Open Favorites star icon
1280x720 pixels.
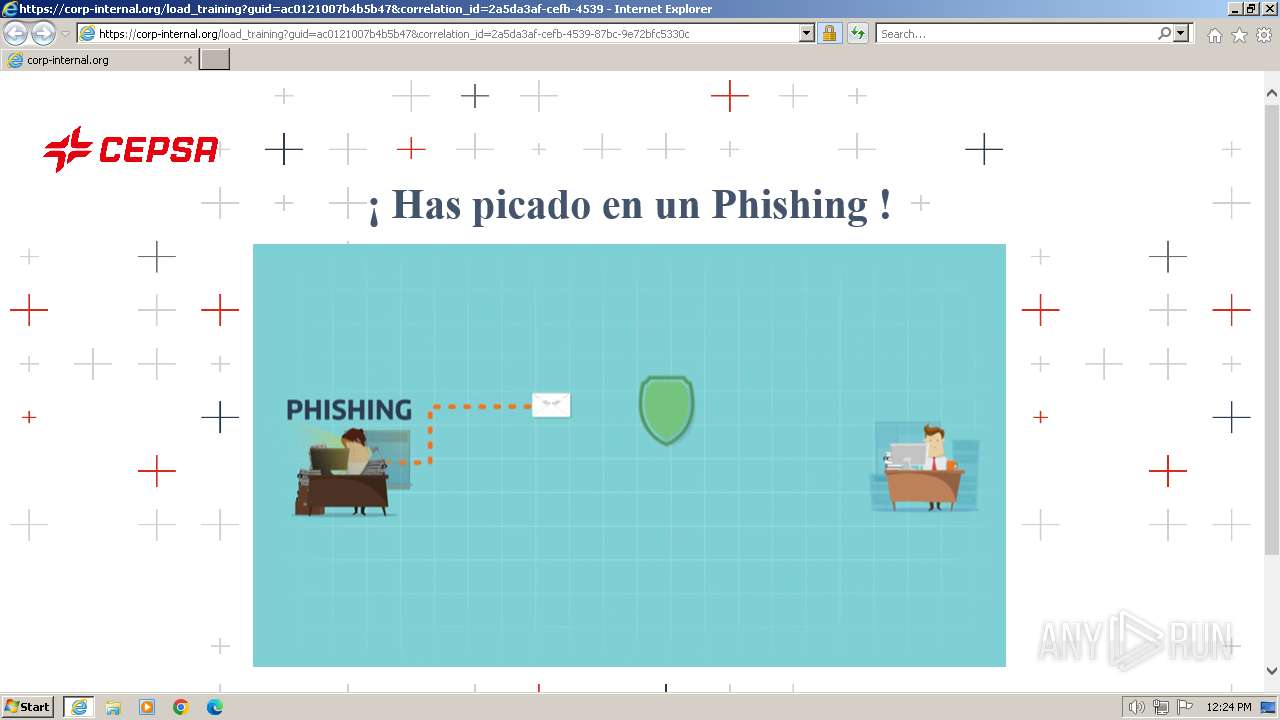point(1239,35)
